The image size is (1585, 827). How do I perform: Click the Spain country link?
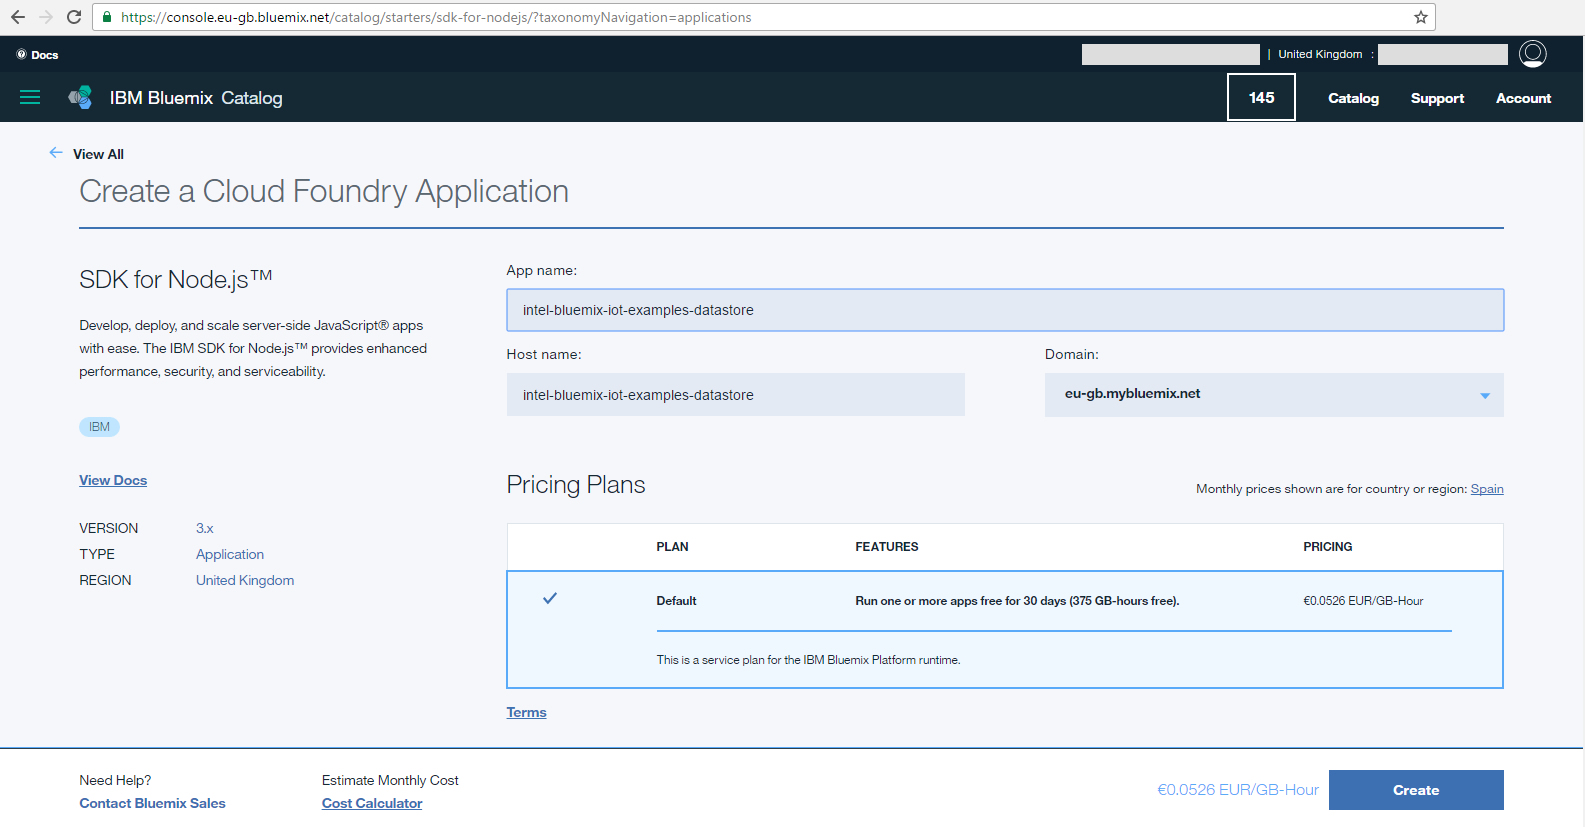[1487, 489]
